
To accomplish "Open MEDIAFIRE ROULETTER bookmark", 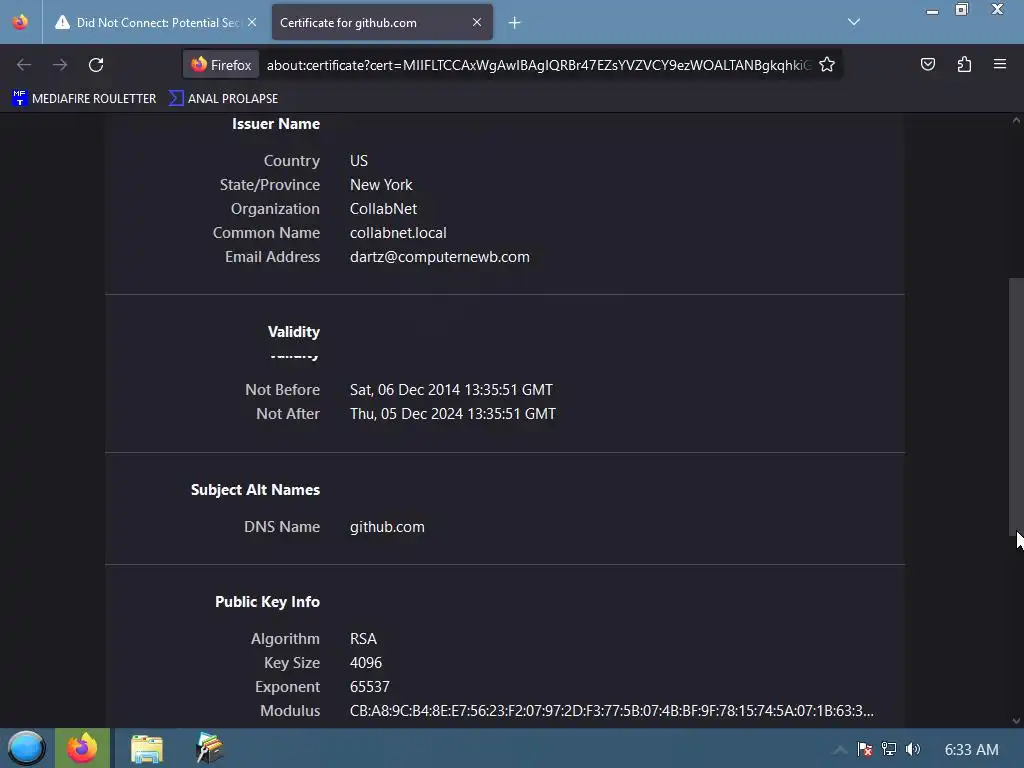I will 84,99.
